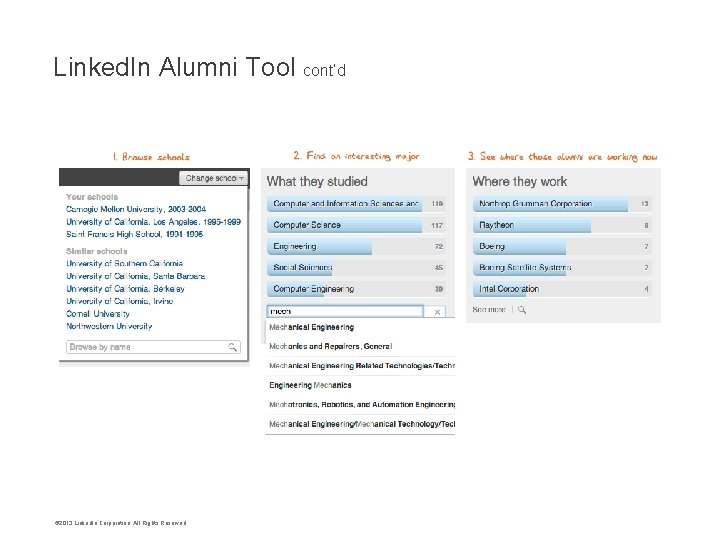Select the Northrop Grumman Corporation bar
Image resolution: width=720 pixels, height=540 pixels.
click(550, 204)
